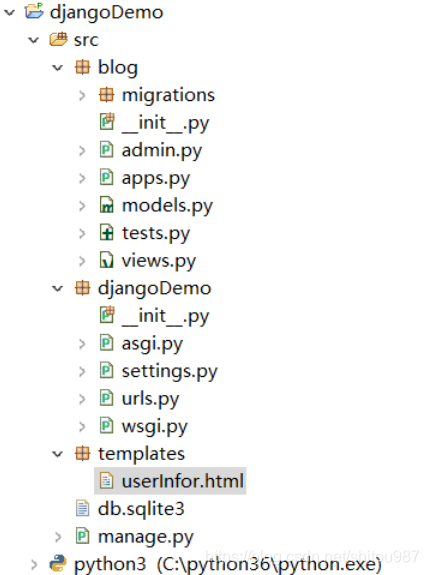The image size is (429, 575).
Task: Select the migrations label
Action: tap(168, 96)
